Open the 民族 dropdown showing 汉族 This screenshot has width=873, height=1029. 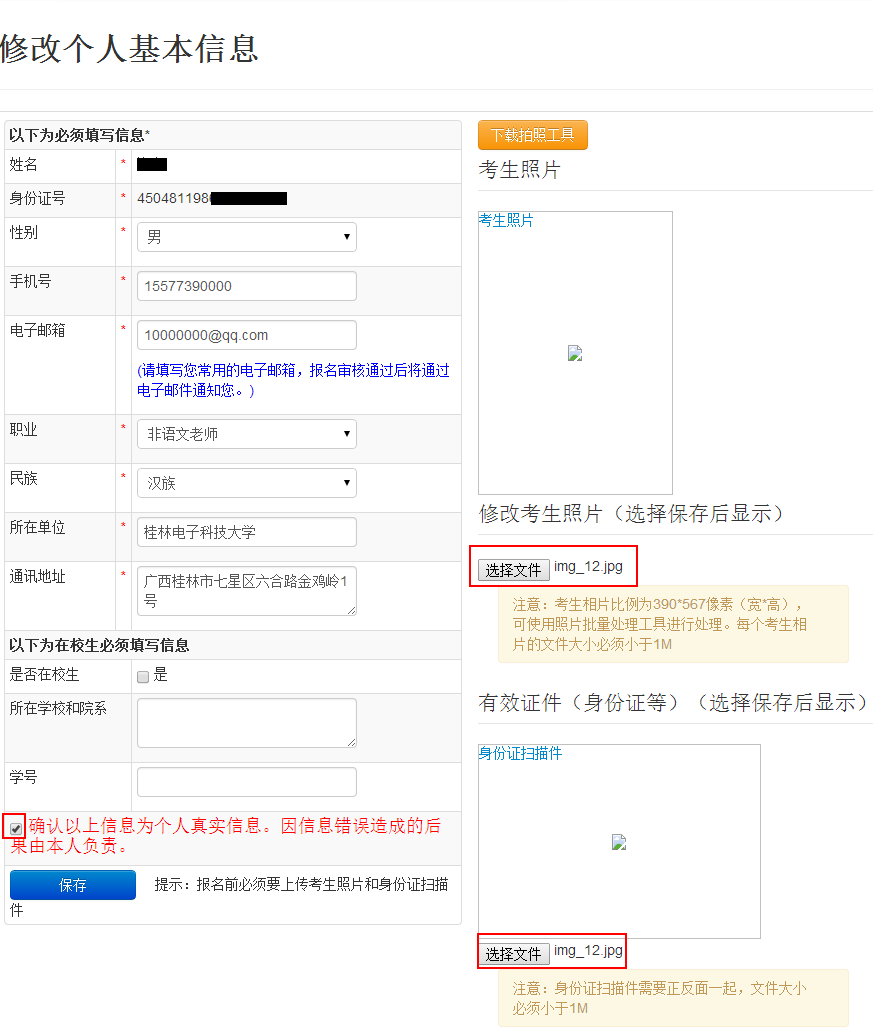[x=246, y=483]
